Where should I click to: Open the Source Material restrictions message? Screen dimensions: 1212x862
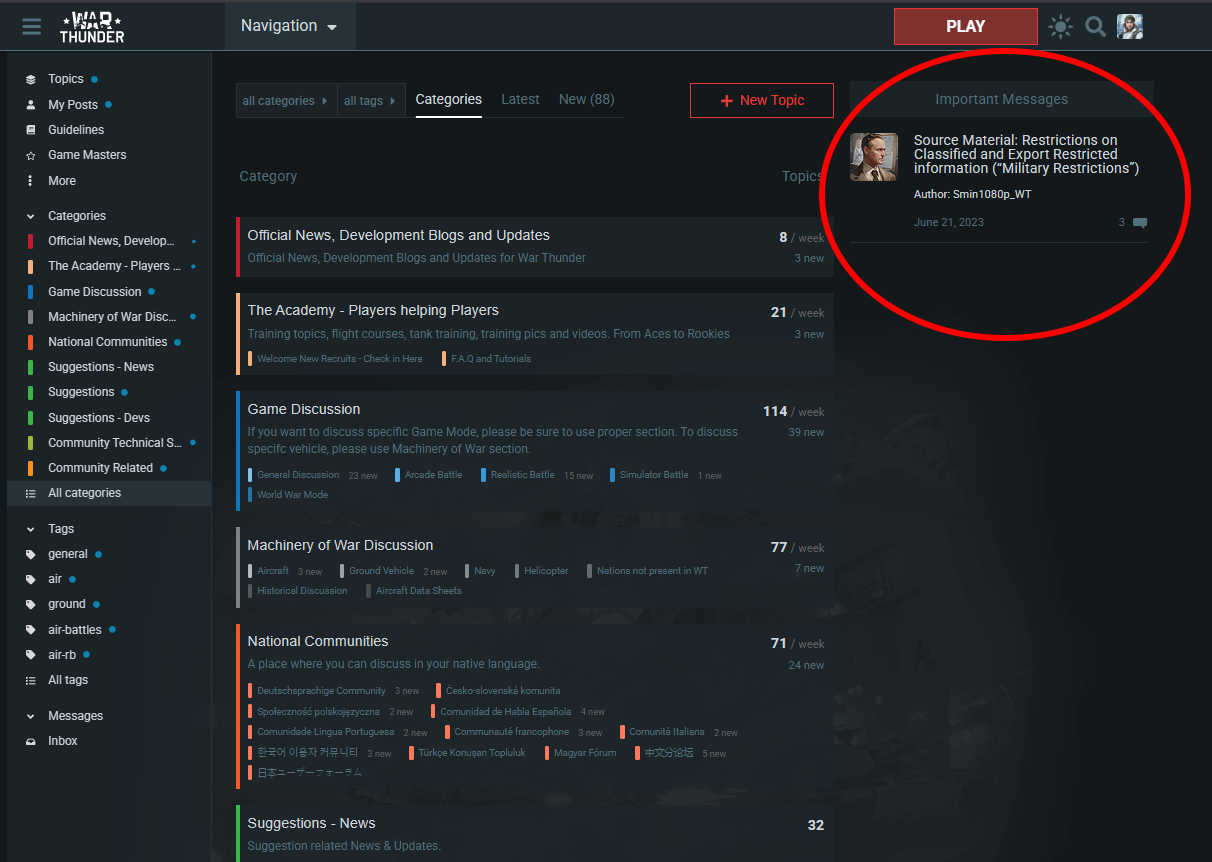click(1026, 154)
